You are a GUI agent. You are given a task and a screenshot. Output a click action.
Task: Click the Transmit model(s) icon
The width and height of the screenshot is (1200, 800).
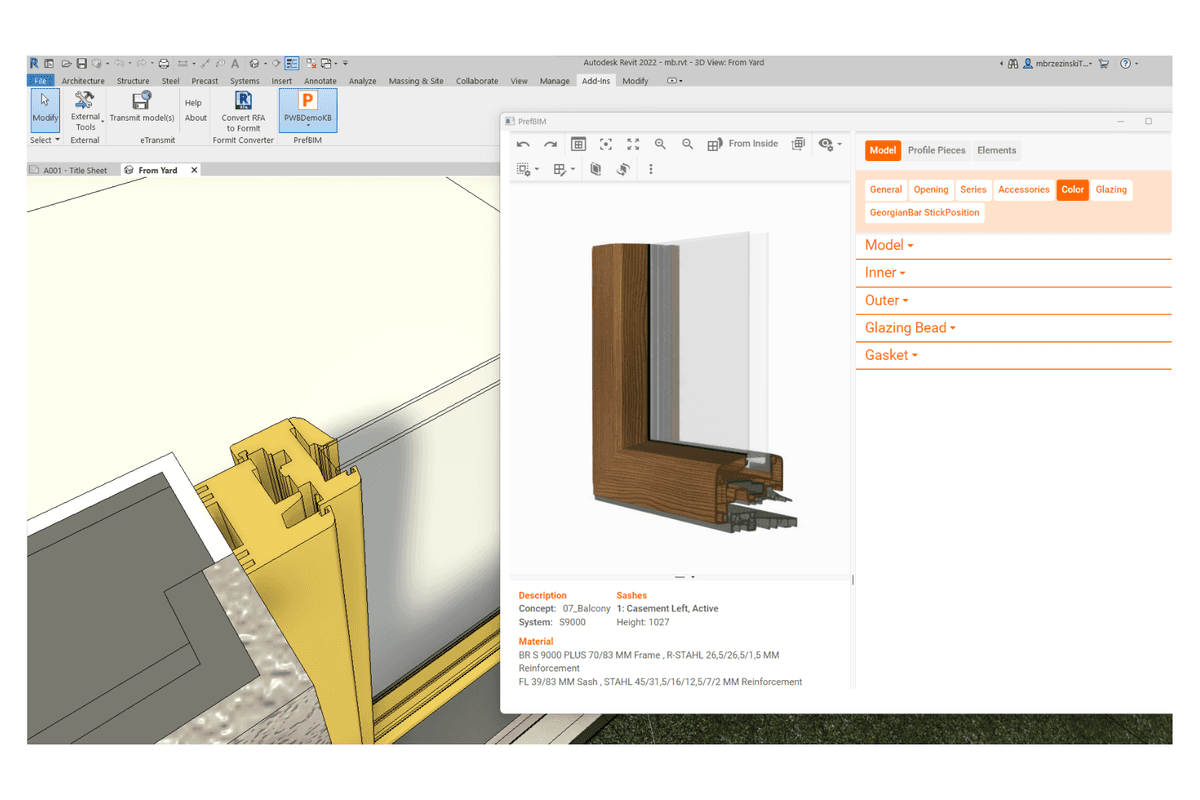coord(142,107)
